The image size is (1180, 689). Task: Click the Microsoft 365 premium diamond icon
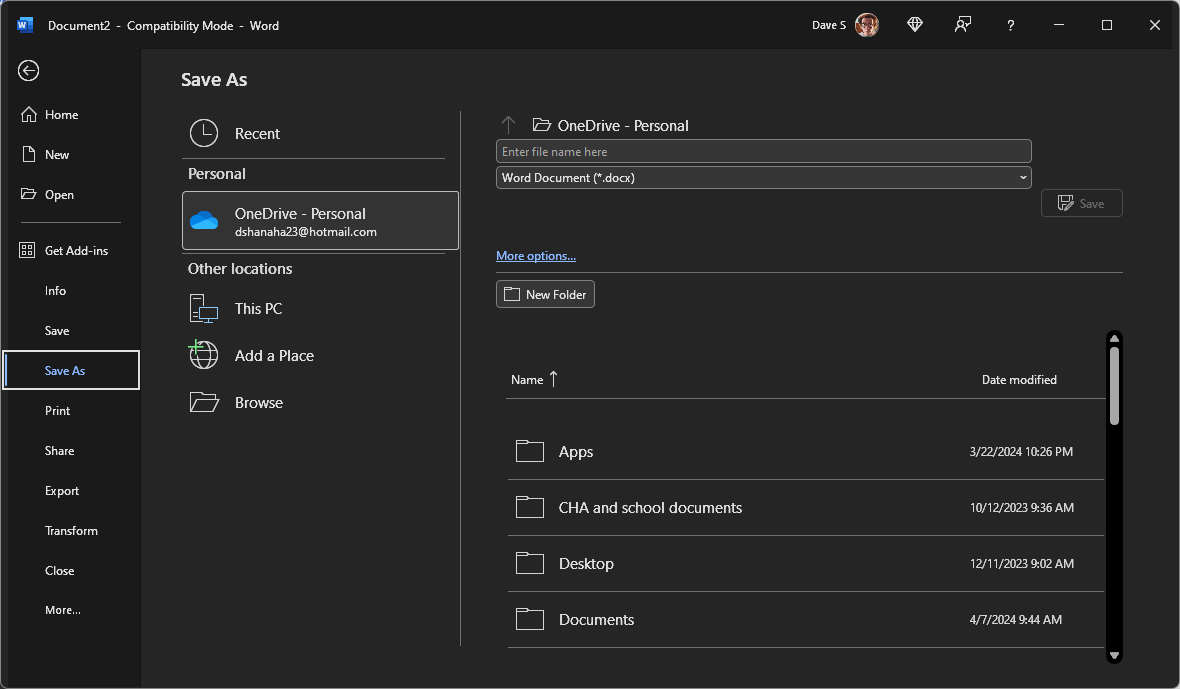(x=914, y=24)
